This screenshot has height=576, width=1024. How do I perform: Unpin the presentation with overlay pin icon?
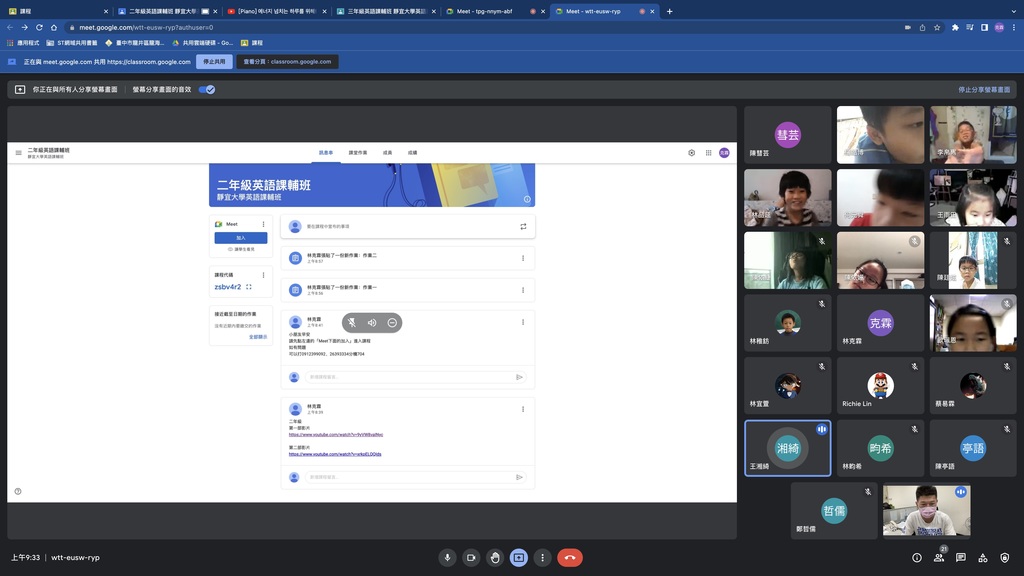pos(352,323)
